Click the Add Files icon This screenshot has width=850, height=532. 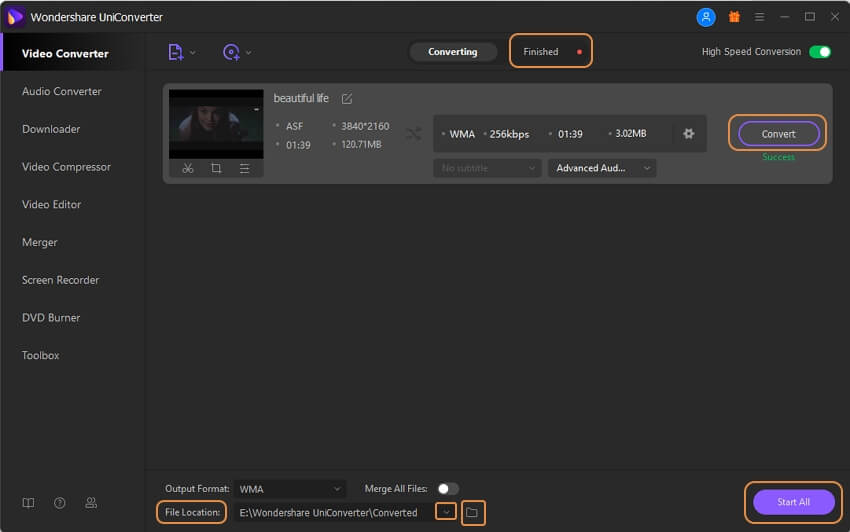coord(175,53)
